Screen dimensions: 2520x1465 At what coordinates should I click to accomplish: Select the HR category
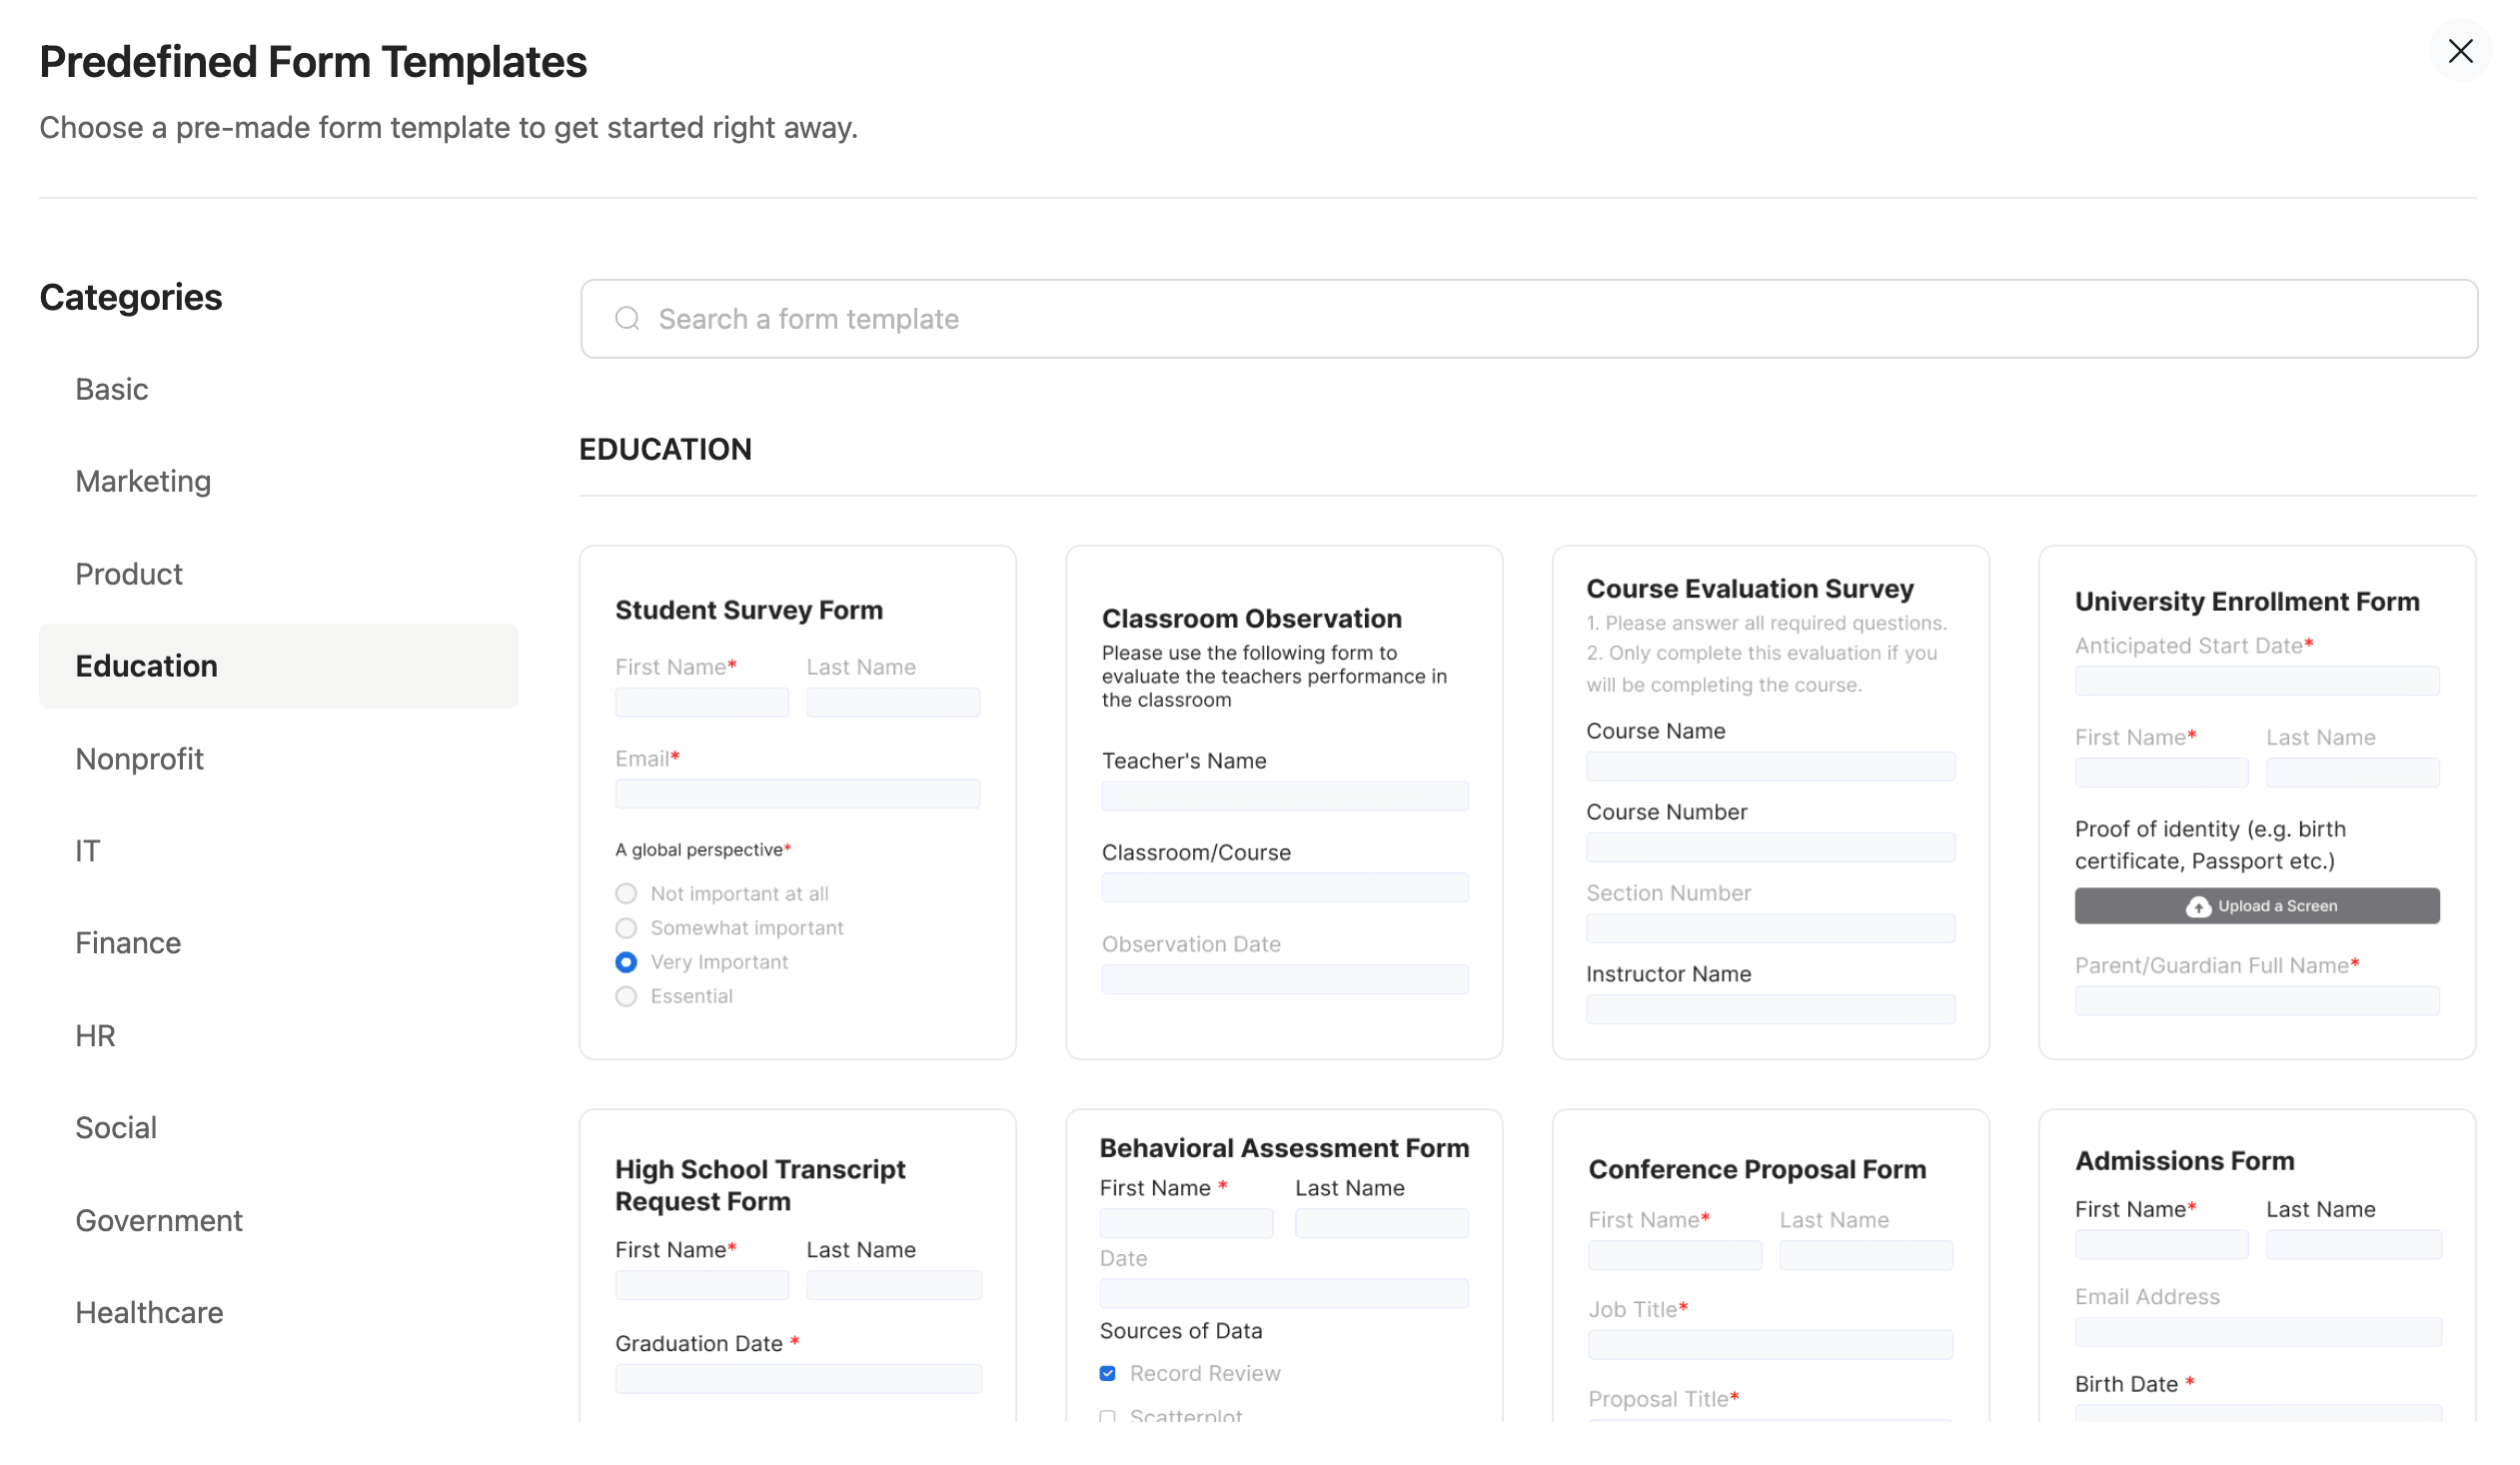point(95,1035)
